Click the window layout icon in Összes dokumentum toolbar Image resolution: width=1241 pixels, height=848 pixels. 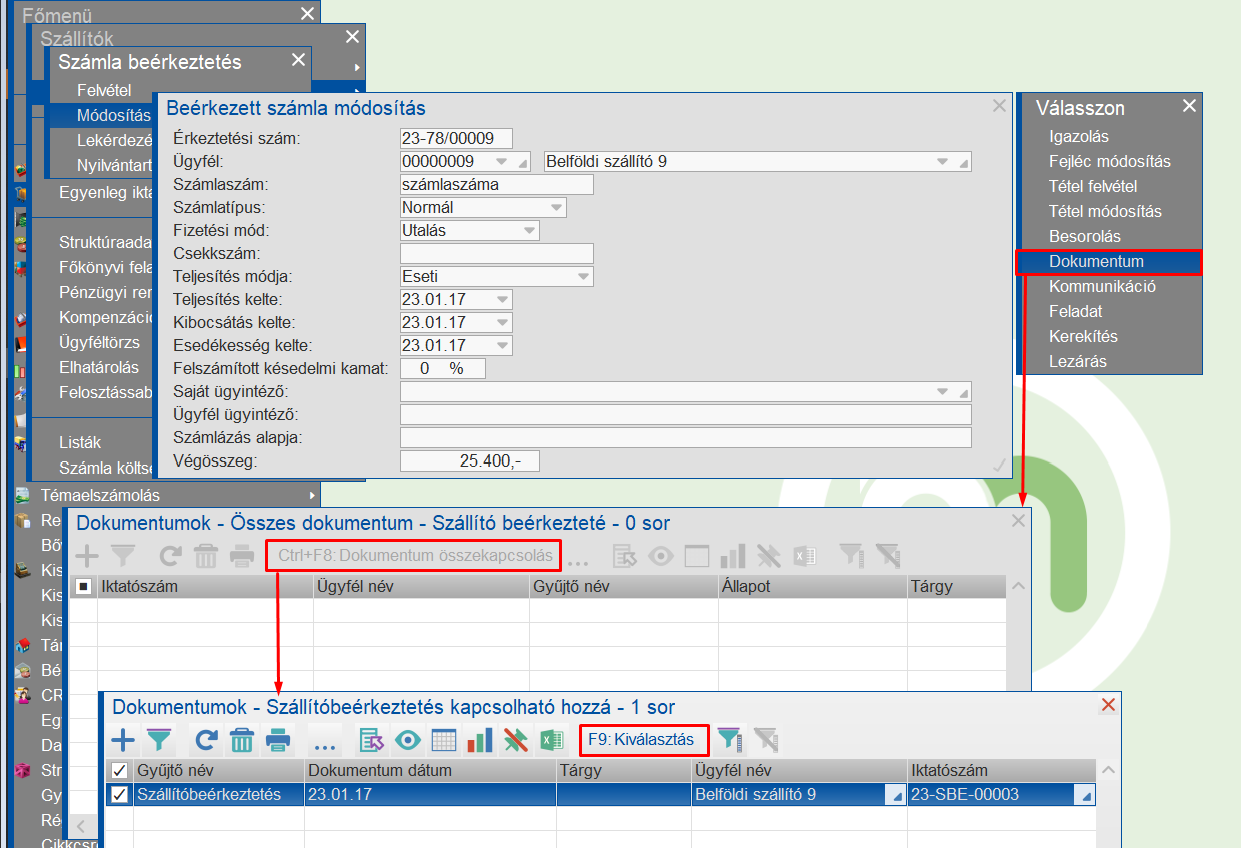696,556
